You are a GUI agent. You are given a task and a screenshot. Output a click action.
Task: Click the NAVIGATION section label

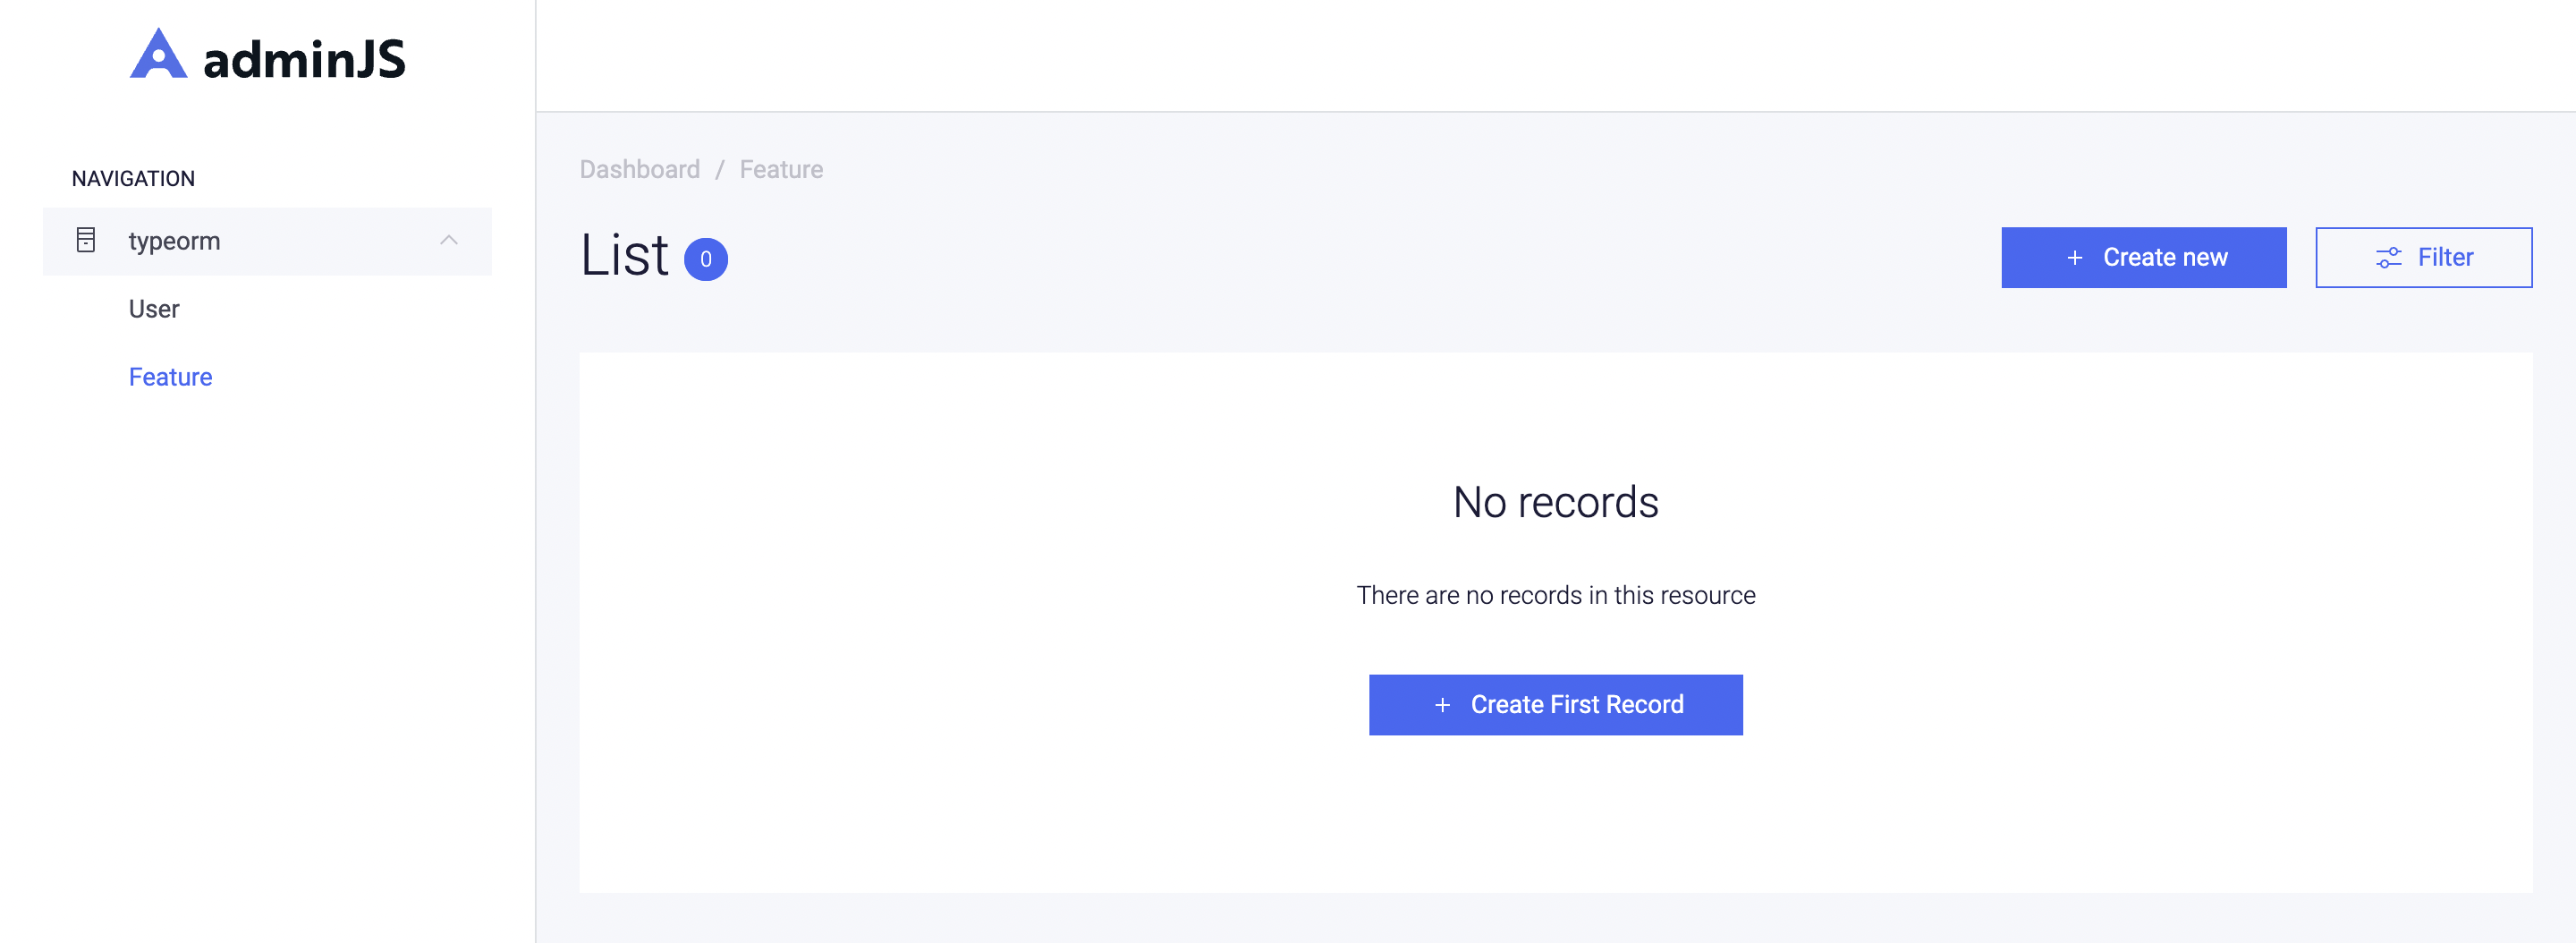point(133,178)
